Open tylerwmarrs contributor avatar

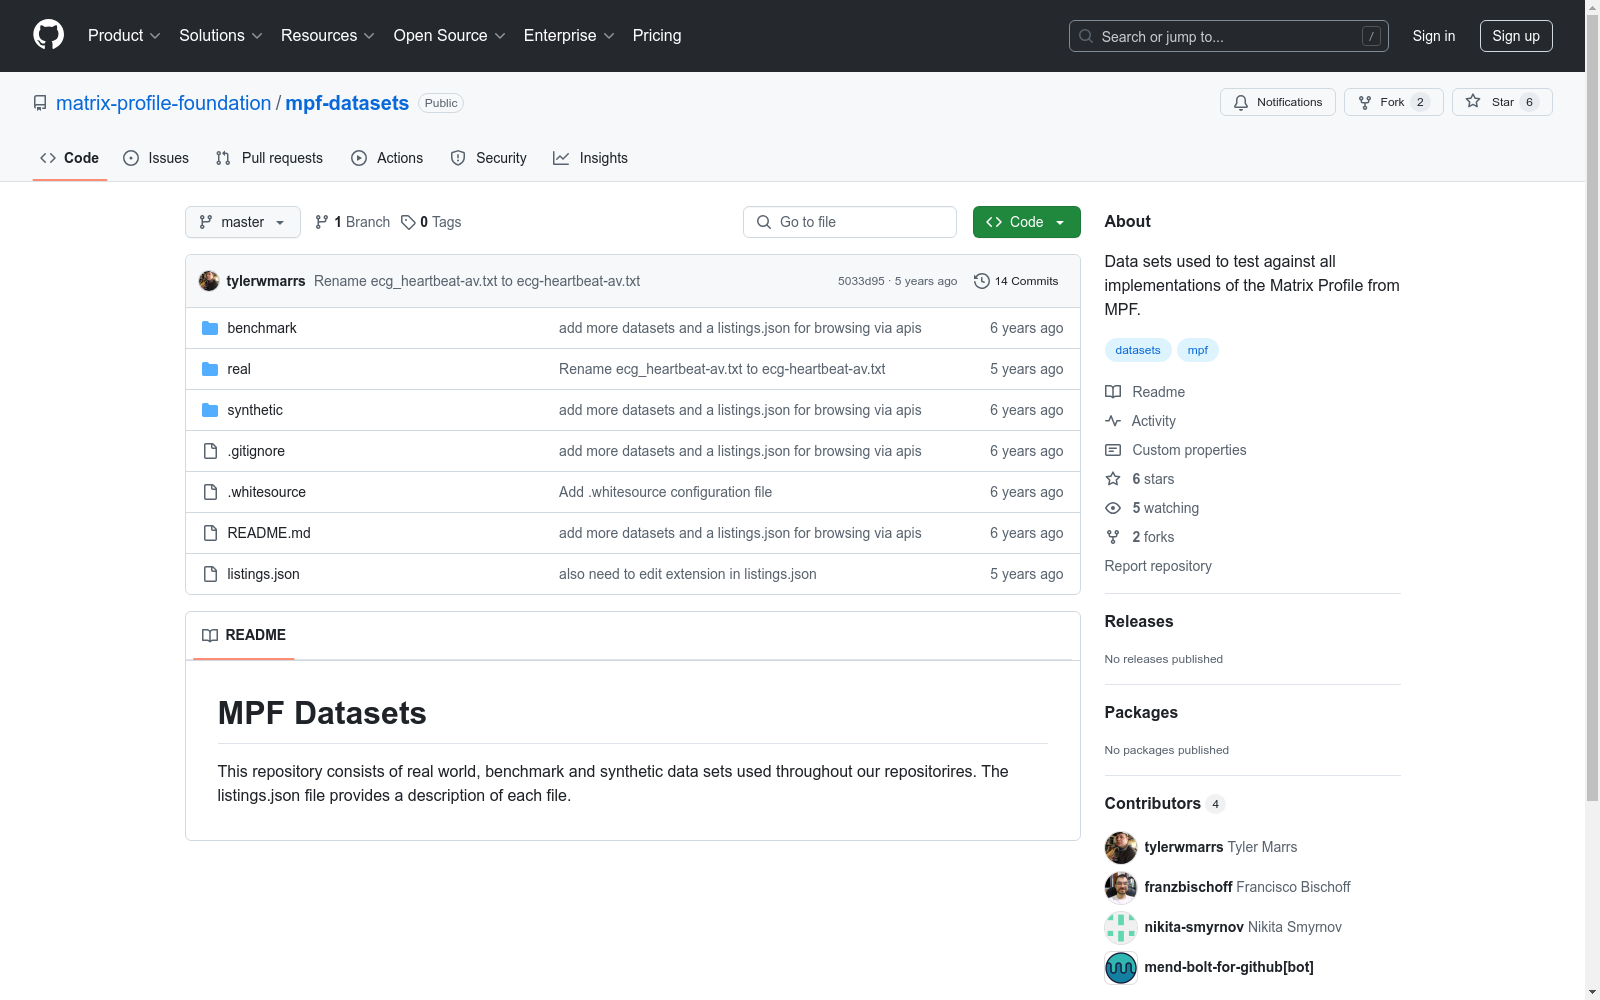pos(1121,847)
